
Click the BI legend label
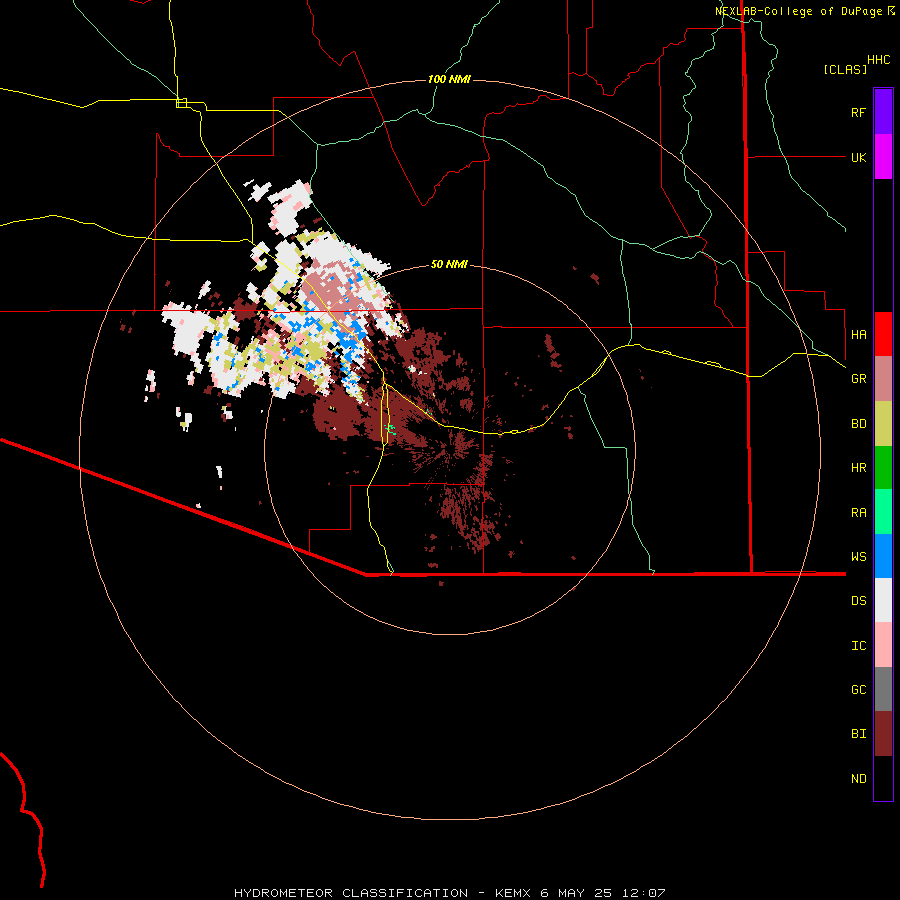[x=858, y=734]
